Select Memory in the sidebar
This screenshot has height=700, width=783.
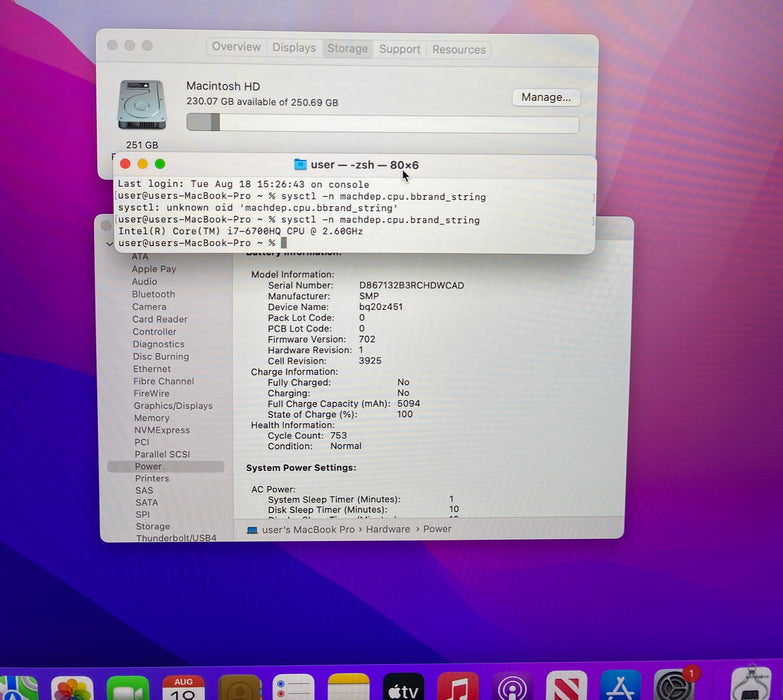pos(151,418)
